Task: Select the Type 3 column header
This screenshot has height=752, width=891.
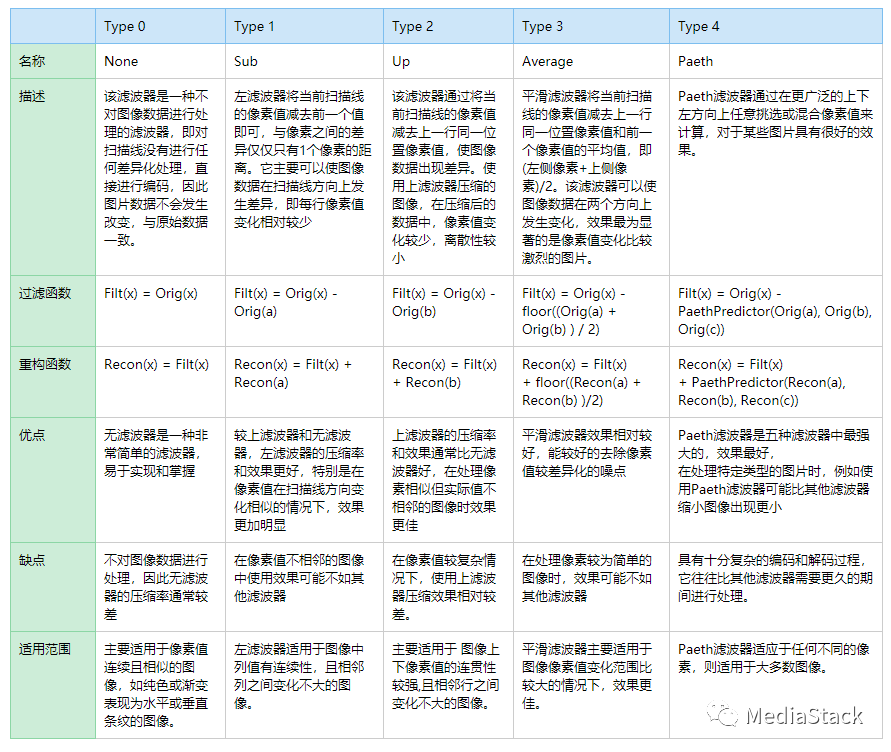Action: [543, 26]
